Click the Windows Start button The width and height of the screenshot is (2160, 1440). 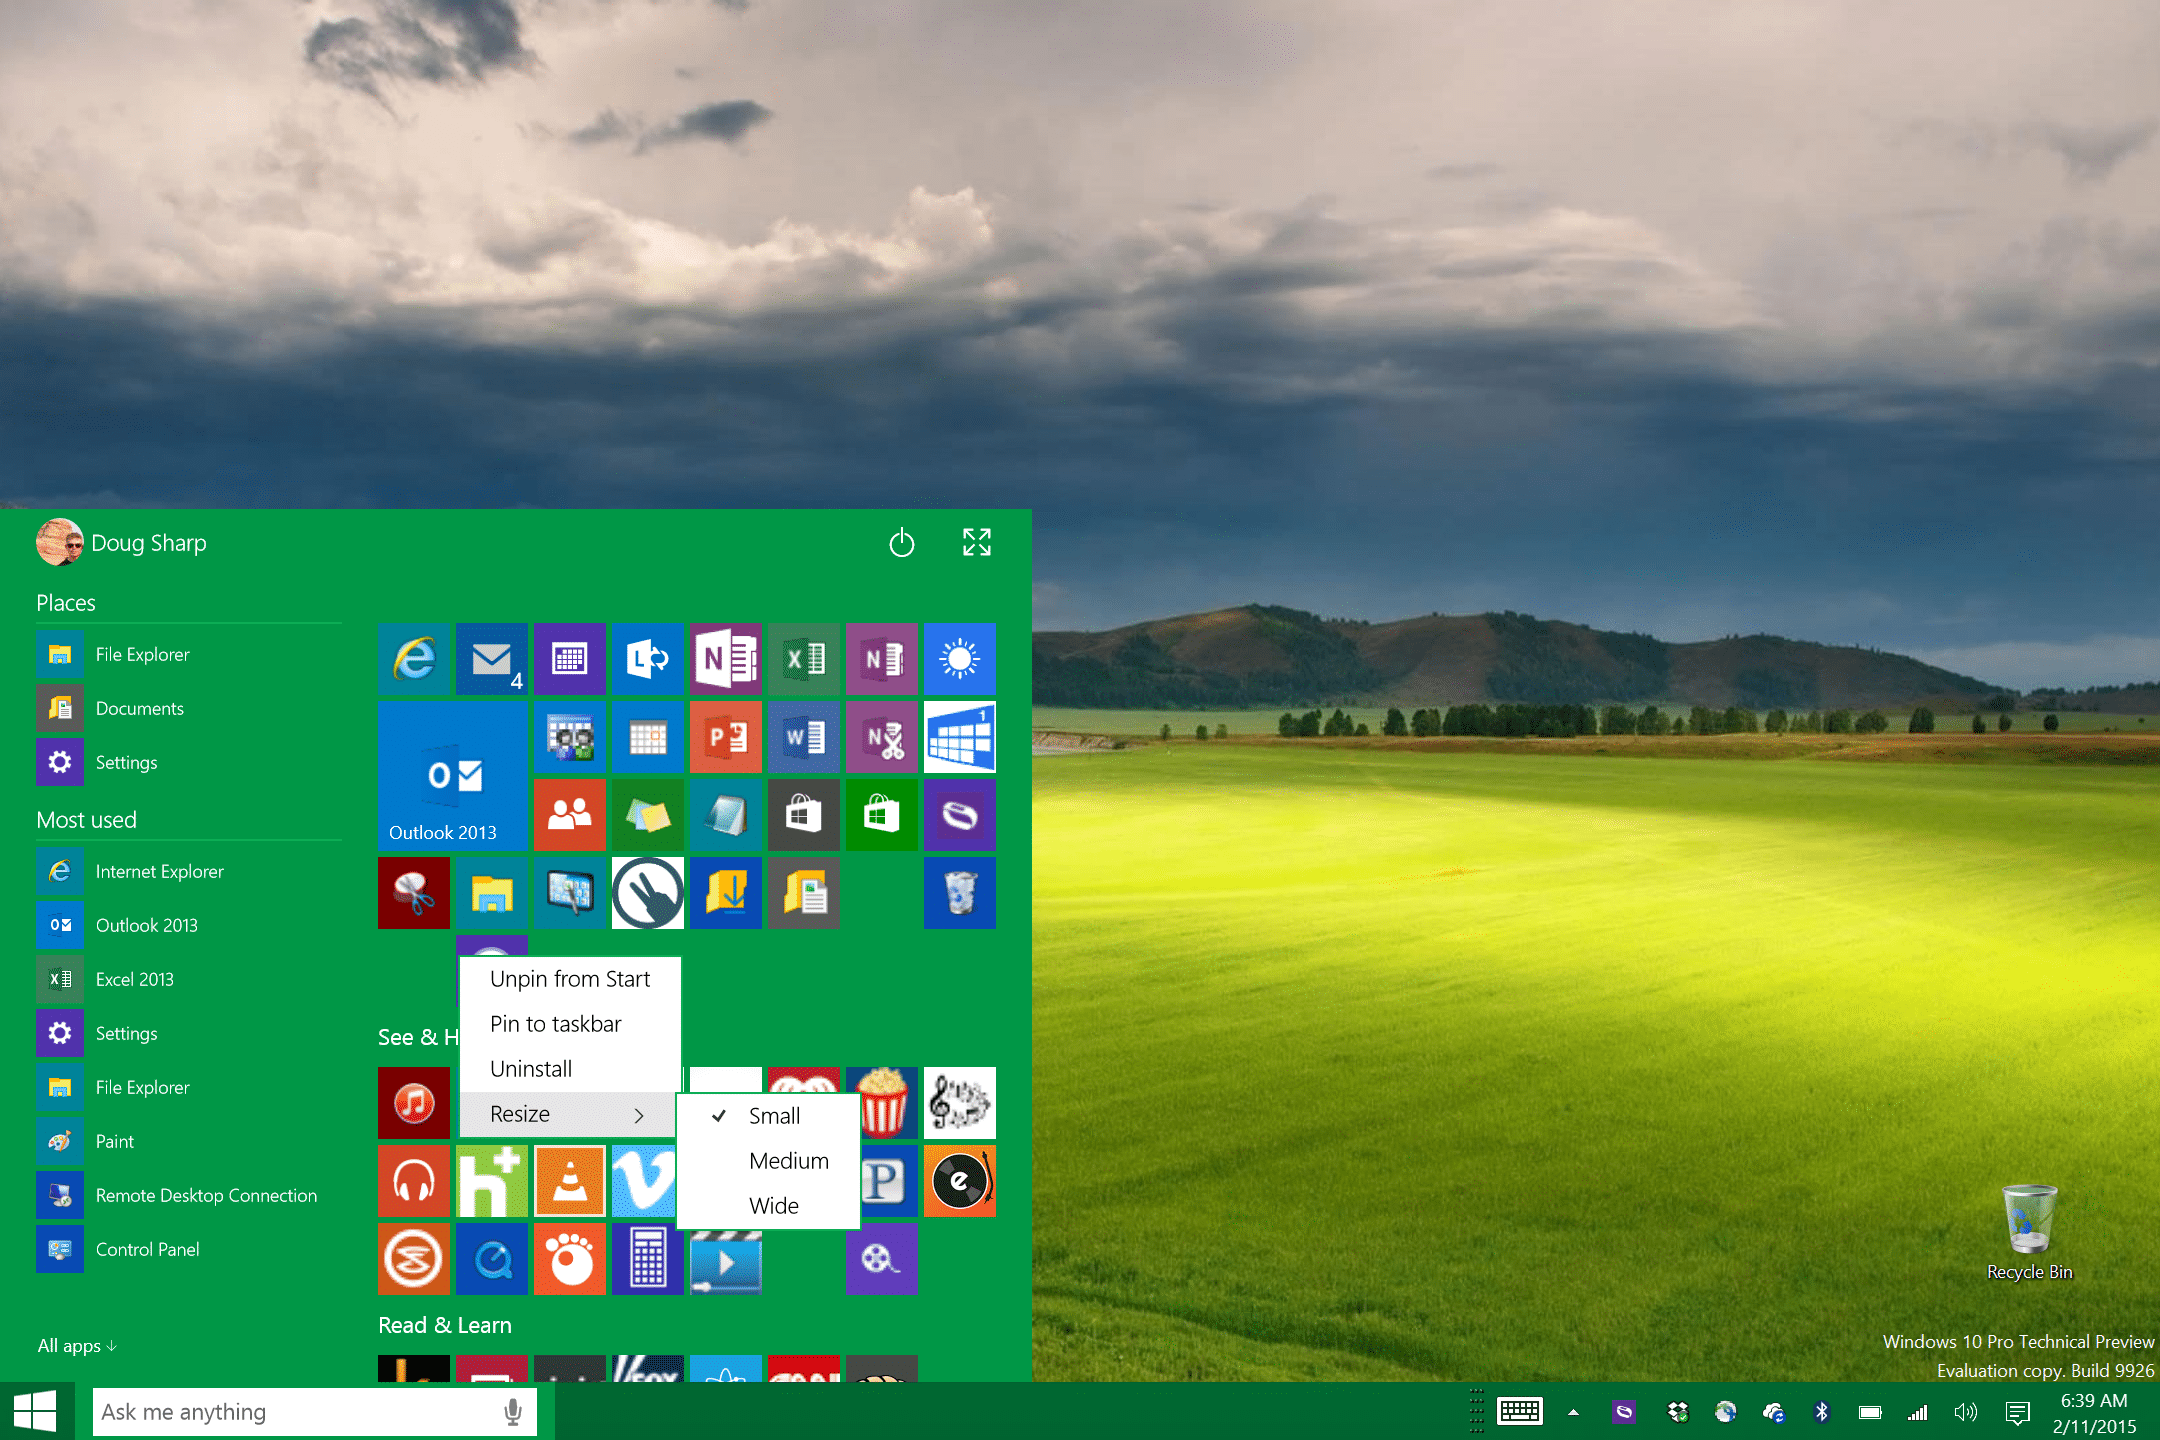(x=36, y=1412)
